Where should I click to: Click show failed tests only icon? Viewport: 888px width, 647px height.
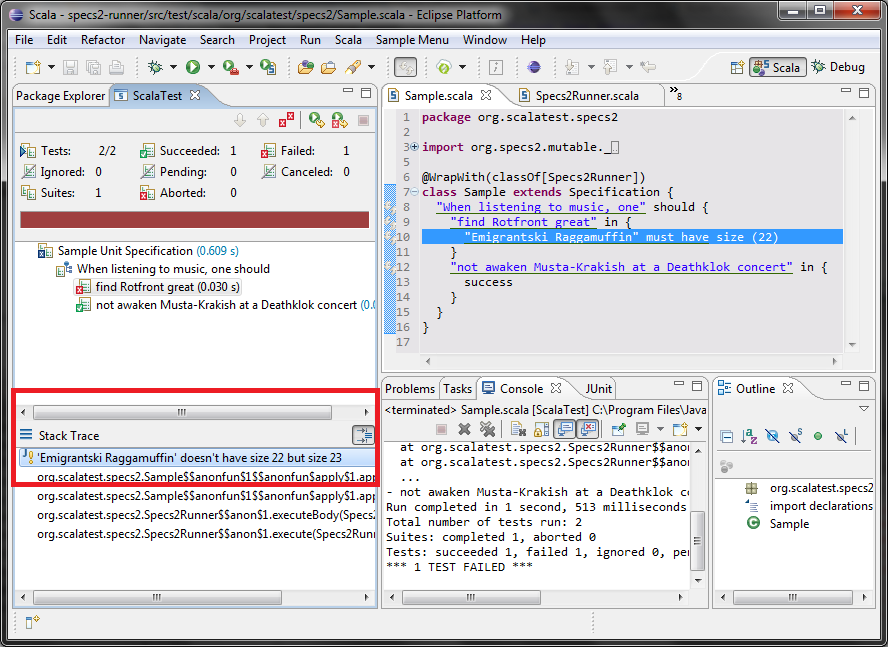coord(287,120)
